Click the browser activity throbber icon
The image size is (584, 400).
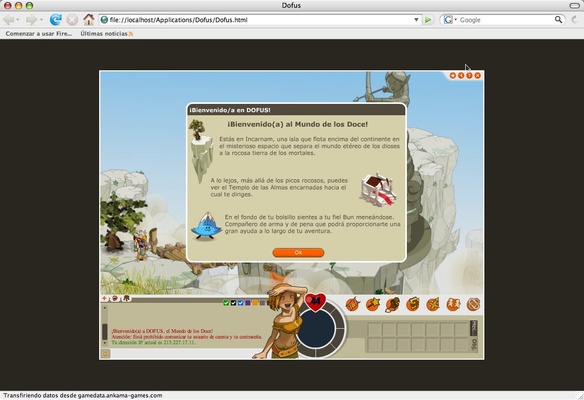pos(575,20)
